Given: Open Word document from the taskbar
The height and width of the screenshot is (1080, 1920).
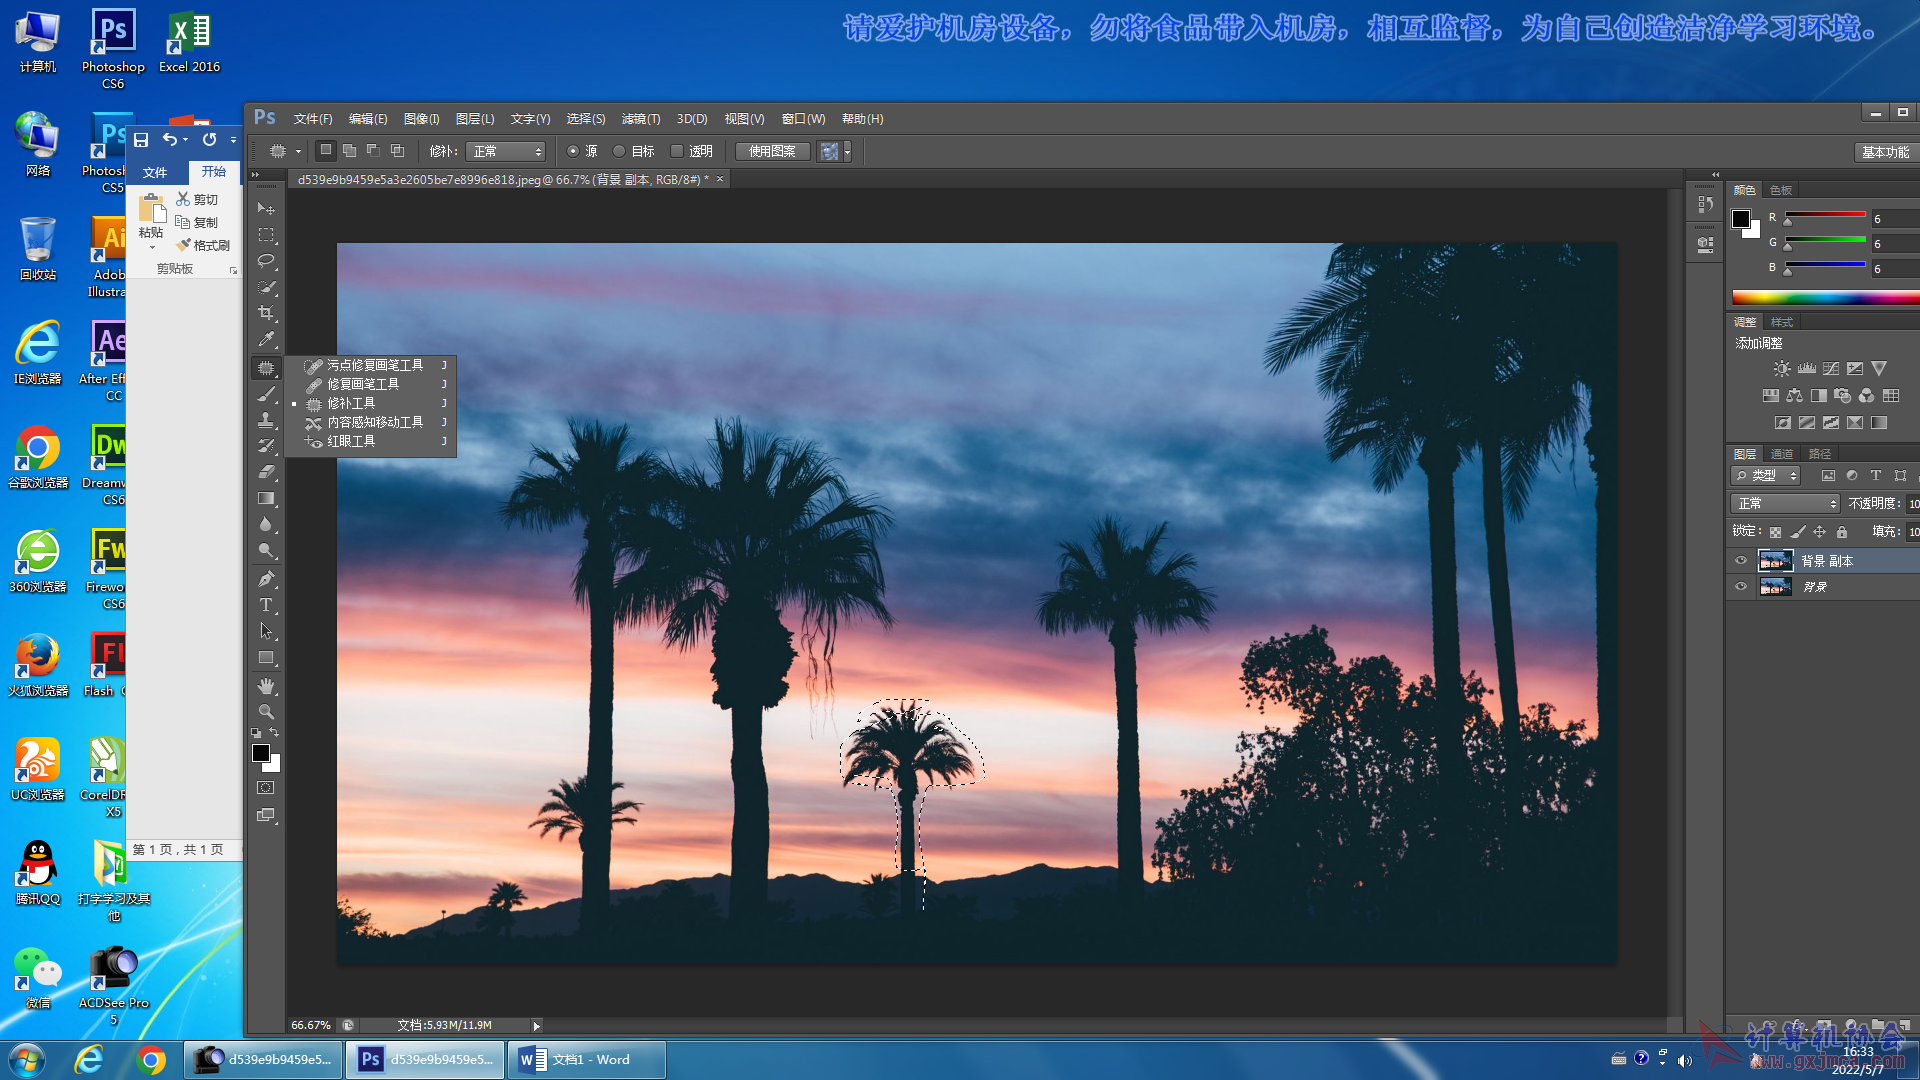Looking at the screenshot, I should (587, 1059).
